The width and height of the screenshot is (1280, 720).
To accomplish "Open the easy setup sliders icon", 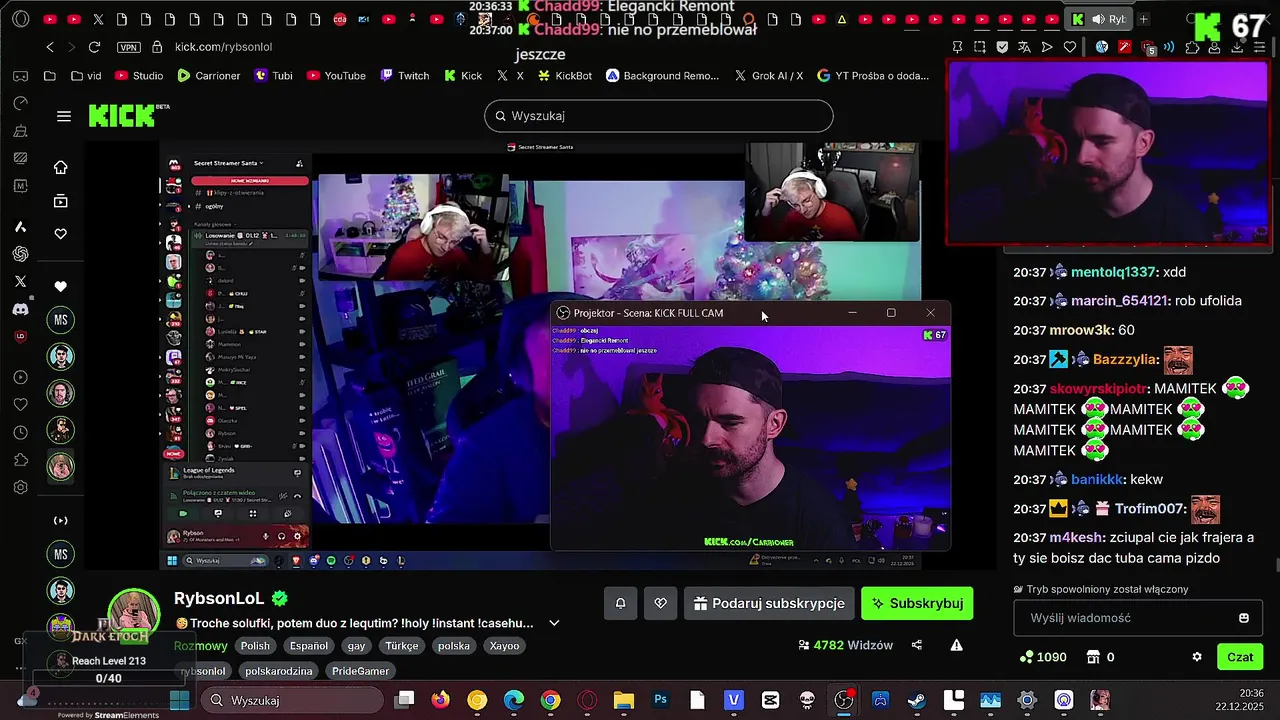I will 1259,47.
